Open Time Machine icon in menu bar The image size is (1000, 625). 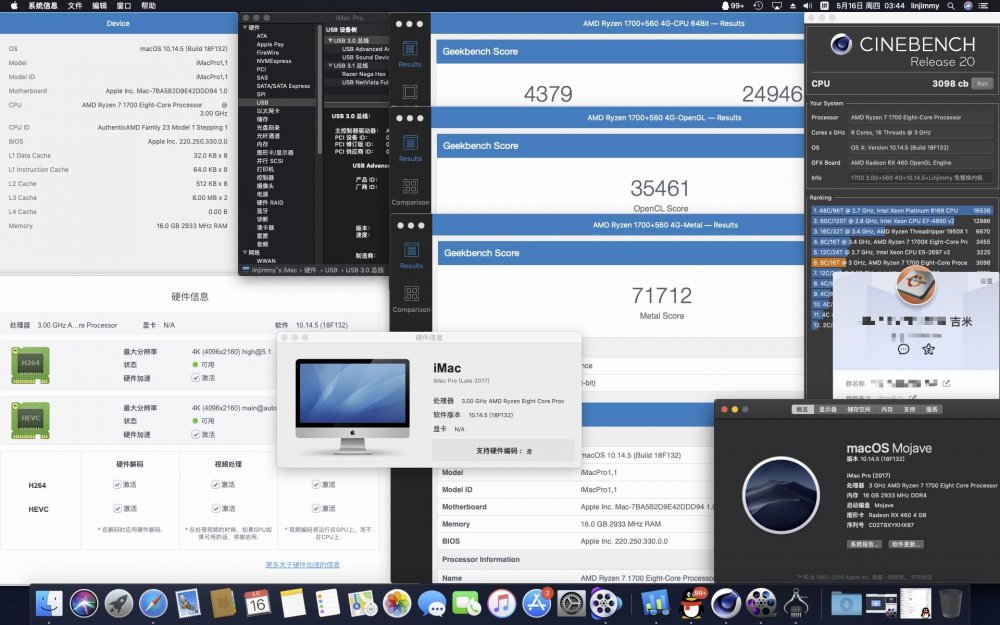click(758, 6)
